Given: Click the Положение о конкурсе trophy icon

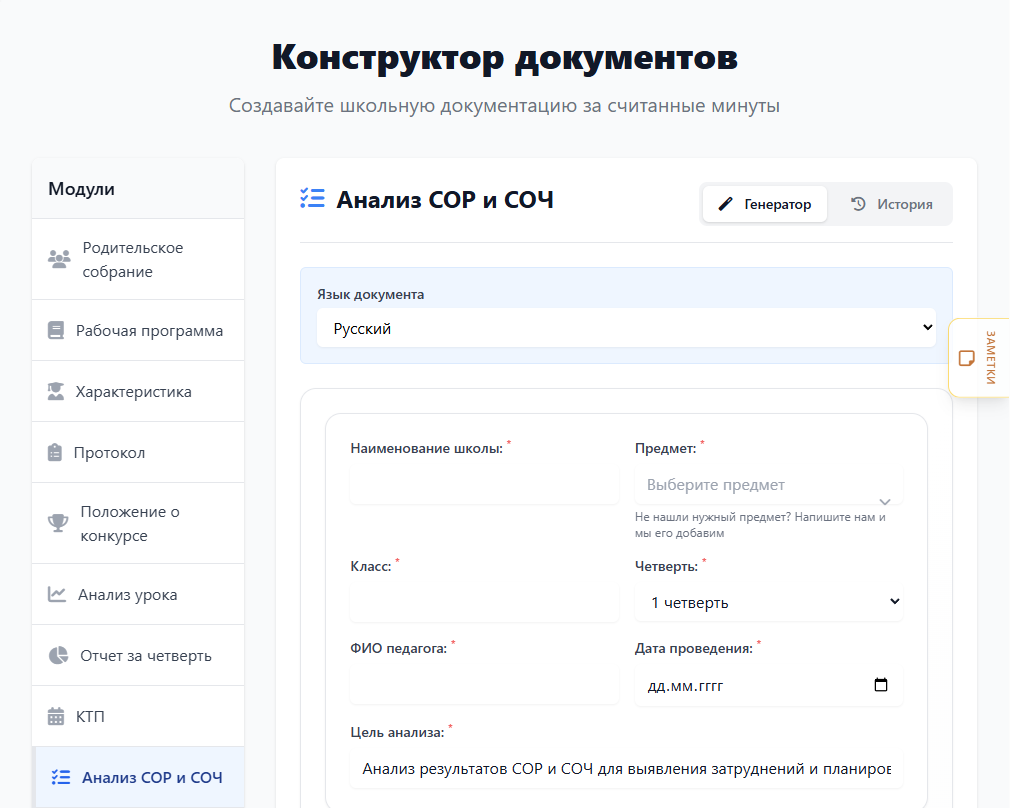Looking at the screenshot, I should 58,523.
